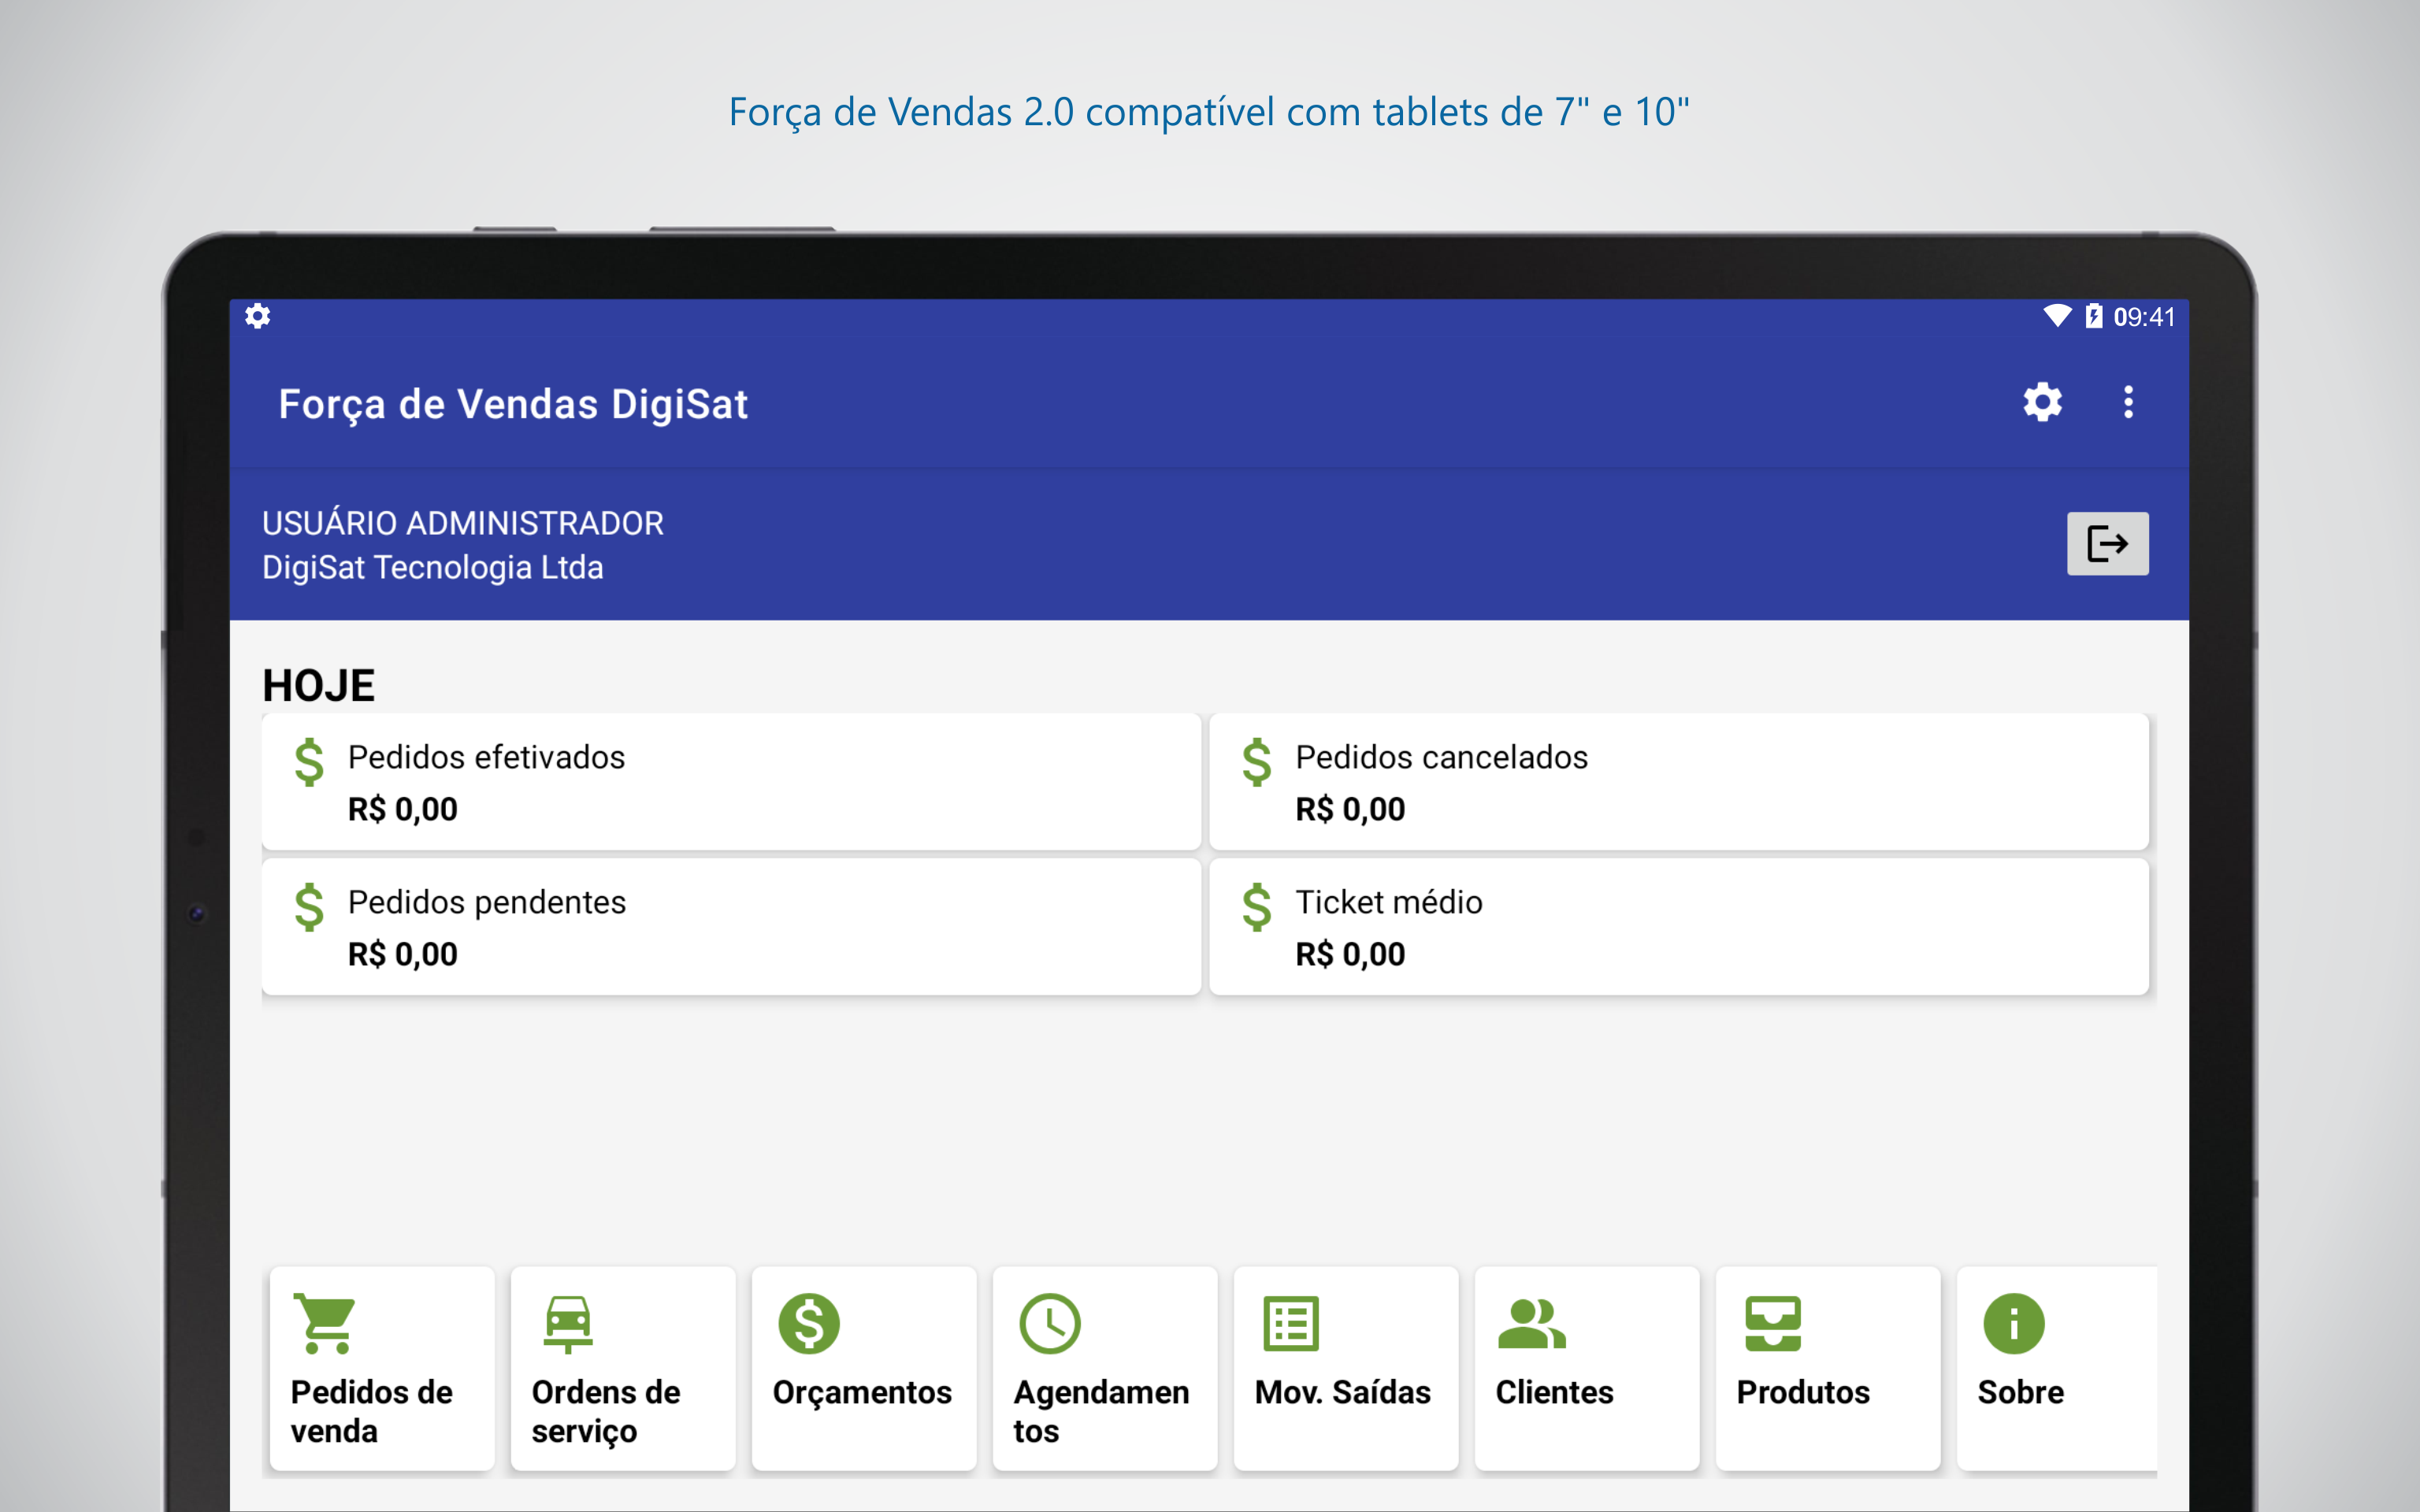Tap dollar icon of Pedidos efetivados
Screen dimensions: 2420x1512
point(309,762)
